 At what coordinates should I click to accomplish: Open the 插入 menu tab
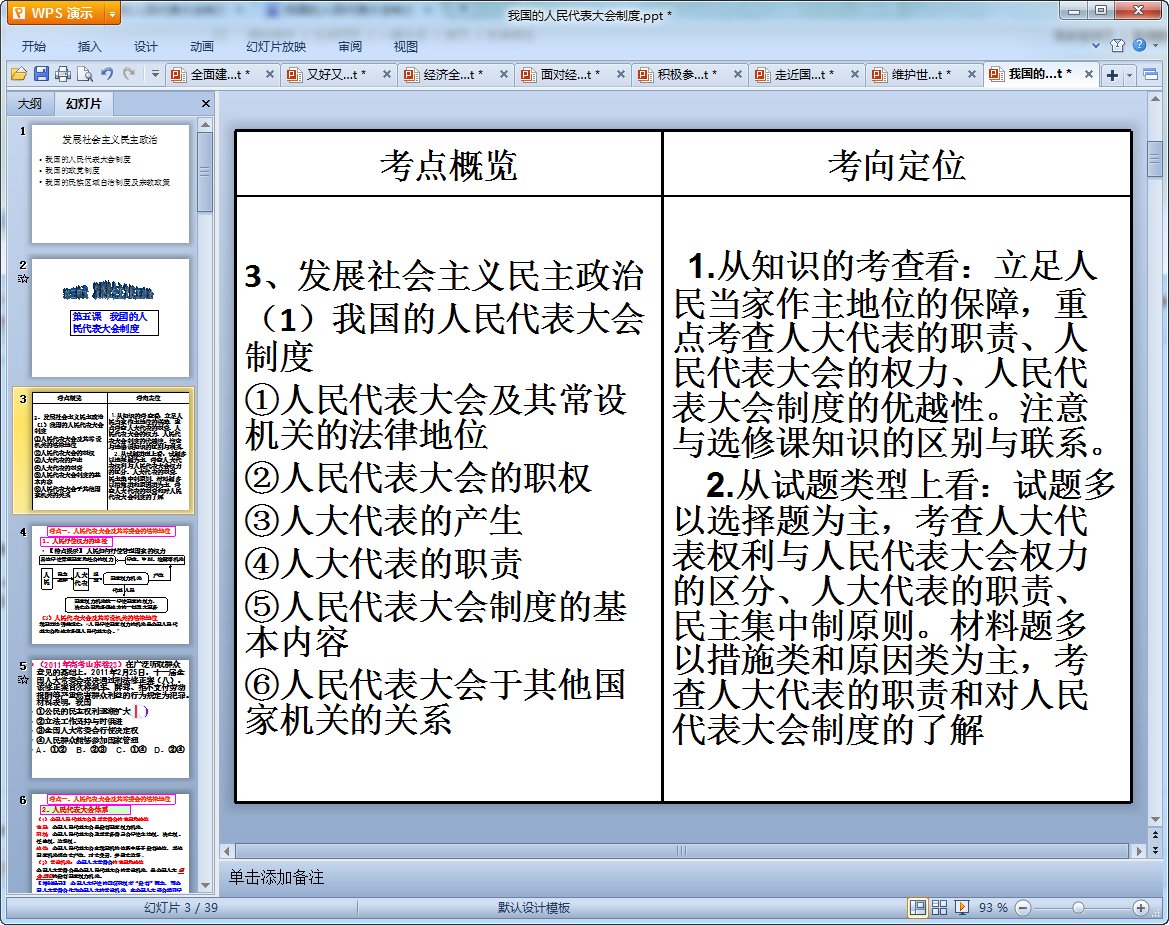pyautogui.click(x=89, y=46)
